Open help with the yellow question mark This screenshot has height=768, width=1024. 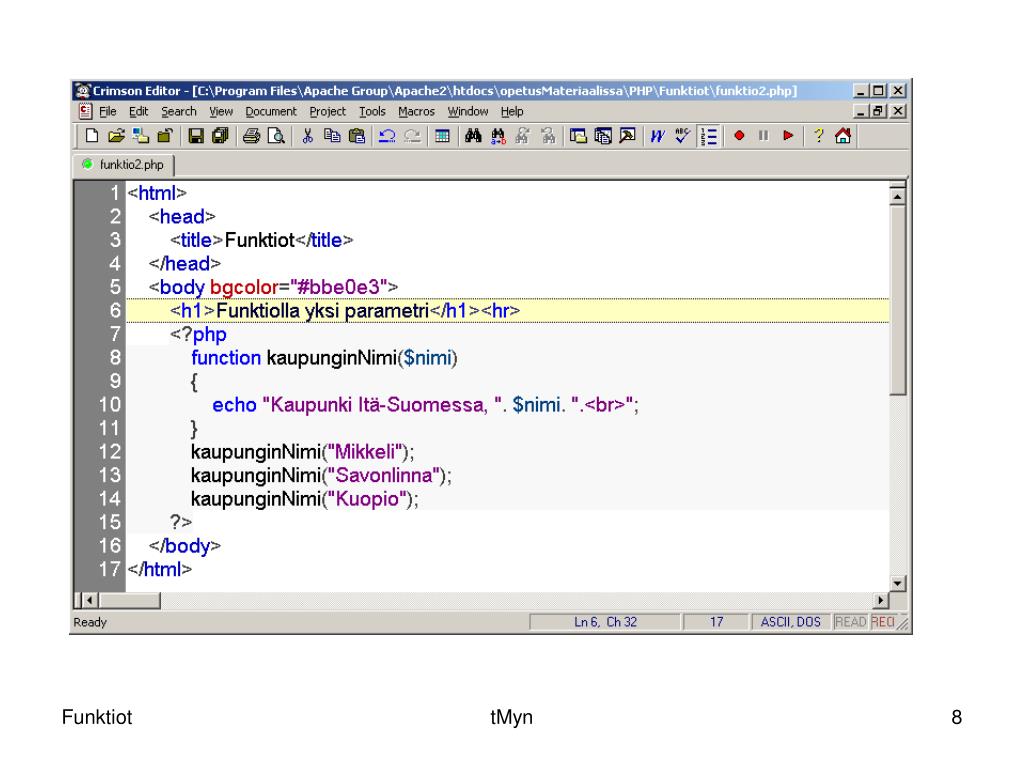pos(818,136)
